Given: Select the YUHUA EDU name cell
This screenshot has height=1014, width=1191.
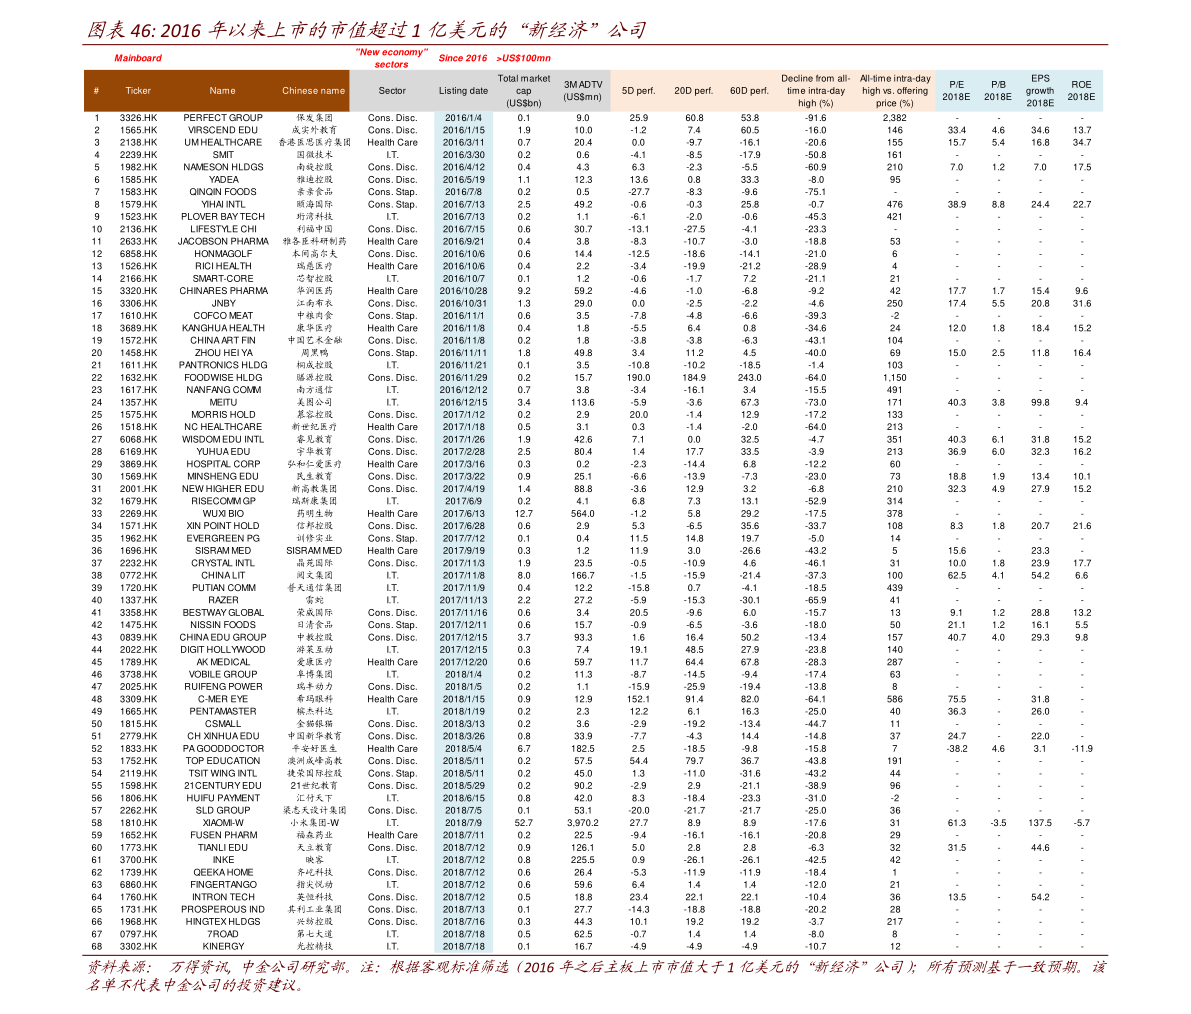Looking at the screenshot, I should coord(223,451).
